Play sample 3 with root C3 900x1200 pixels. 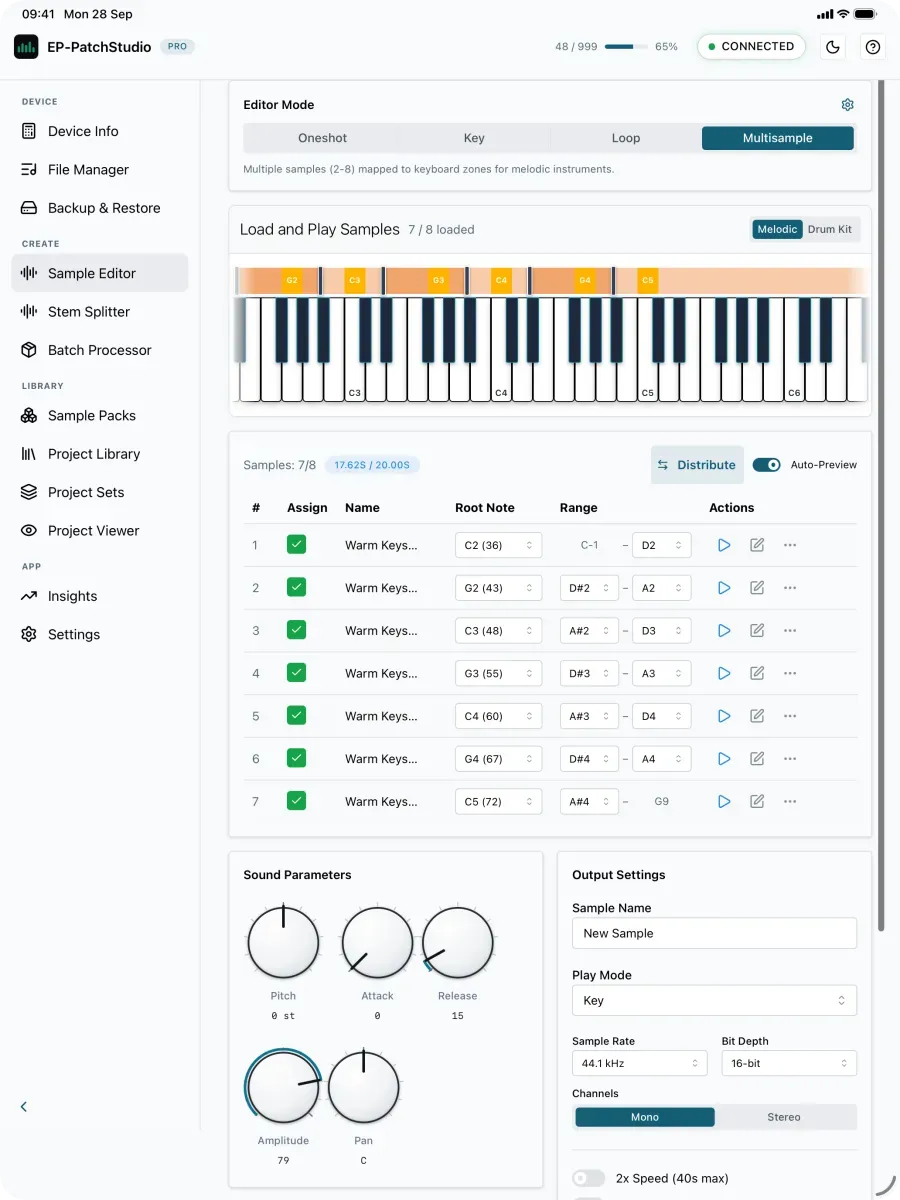[x=724, y=631]
